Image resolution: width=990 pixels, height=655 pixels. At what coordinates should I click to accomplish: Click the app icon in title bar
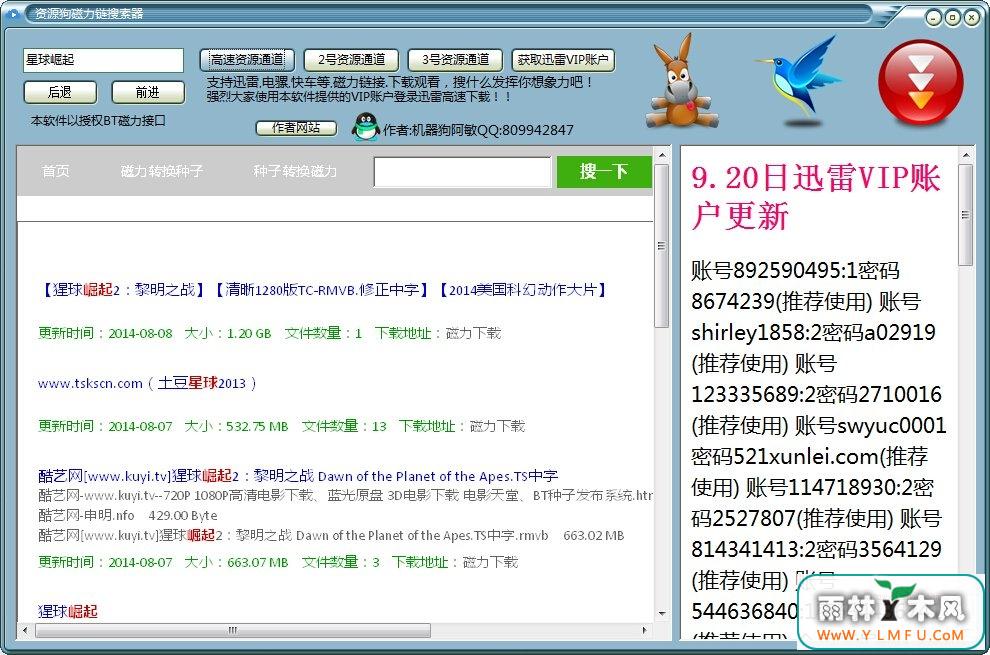pos(13,13)
